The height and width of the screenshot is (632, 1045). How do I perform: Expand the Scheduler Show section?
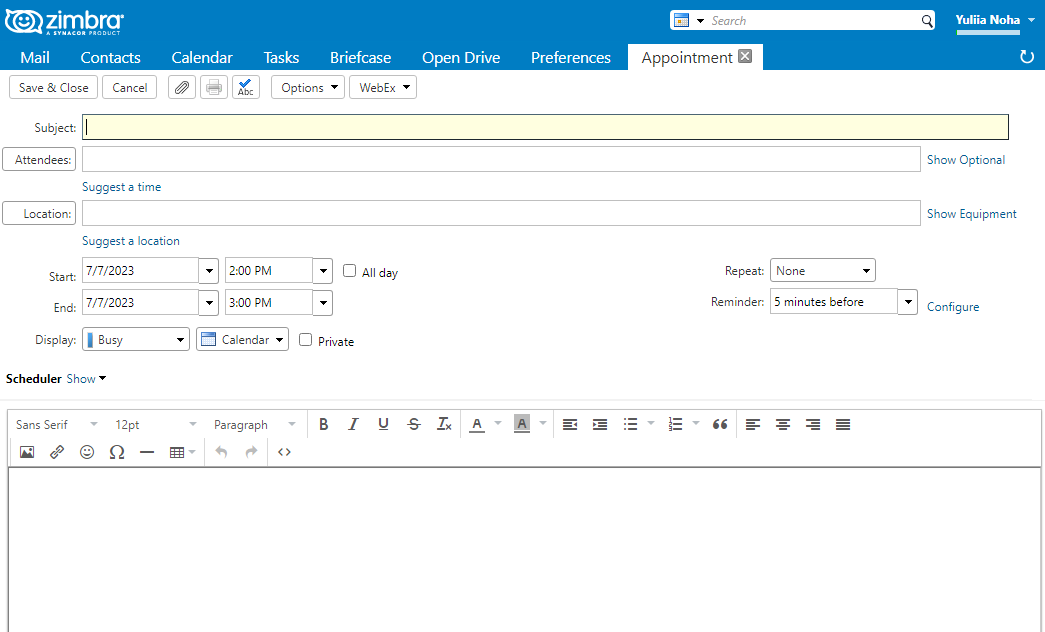pyautogui.click(x=87, y=379)
